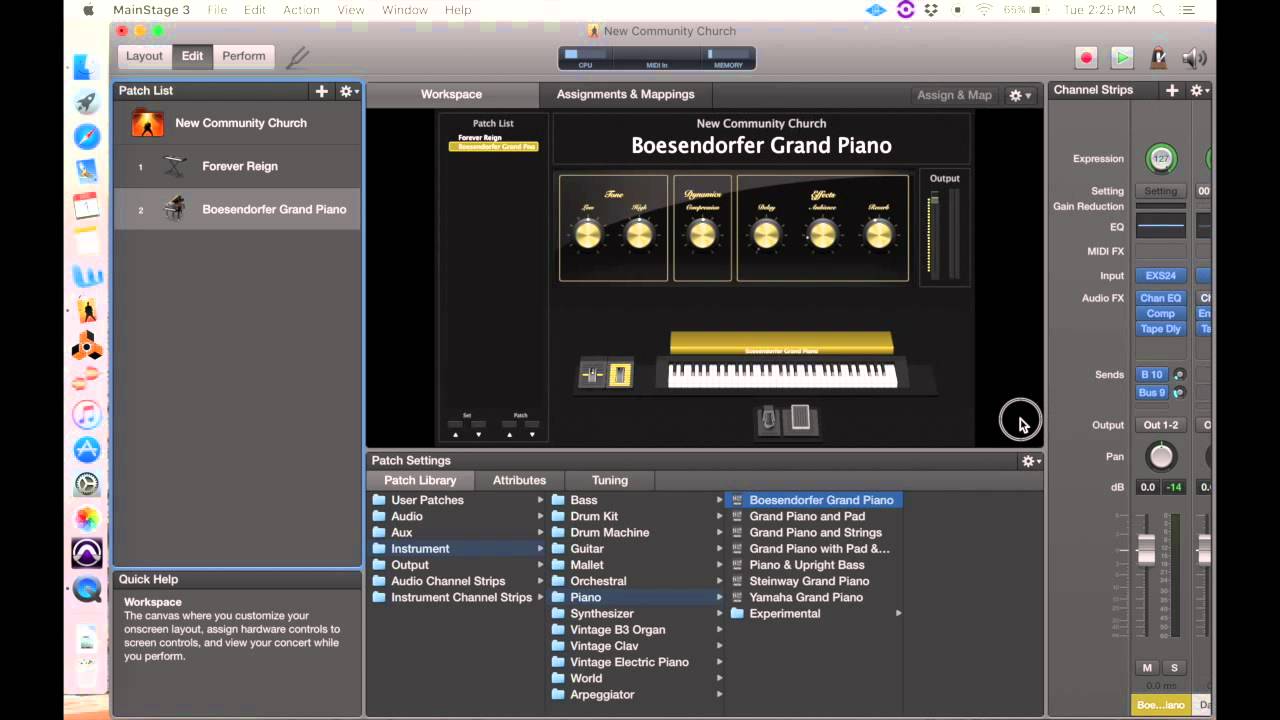
Task: Open Safari from the Dock
Action: (x=87, y=137)
